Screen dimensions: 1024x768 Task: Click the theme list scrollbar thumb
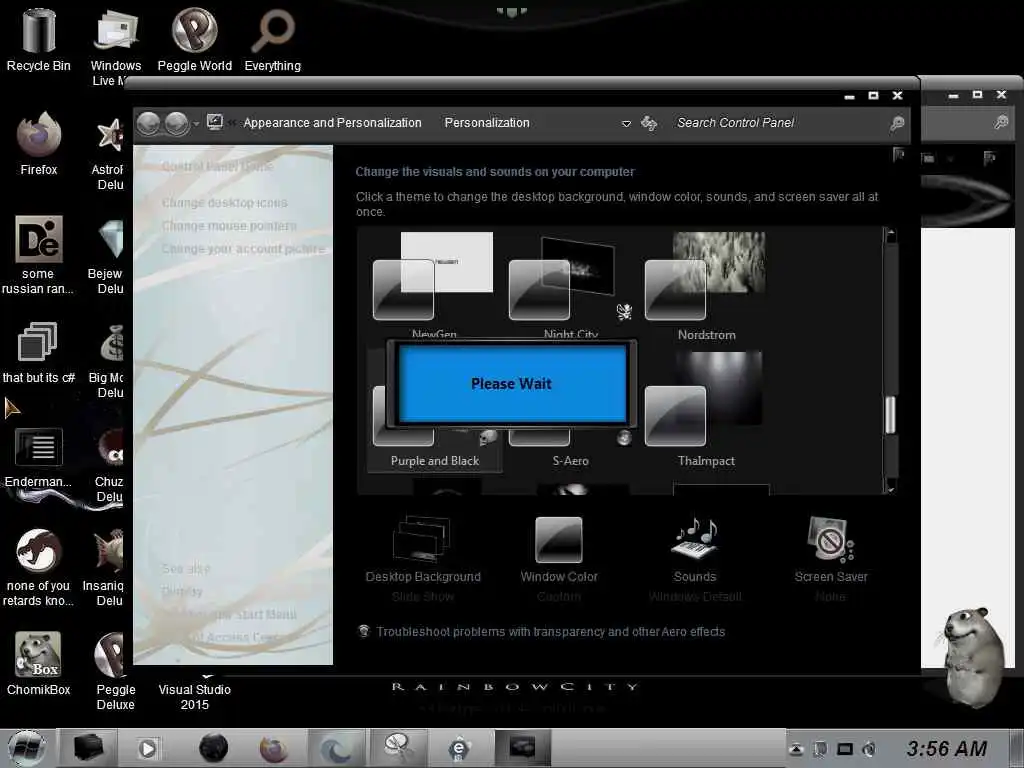pos(890,415)
